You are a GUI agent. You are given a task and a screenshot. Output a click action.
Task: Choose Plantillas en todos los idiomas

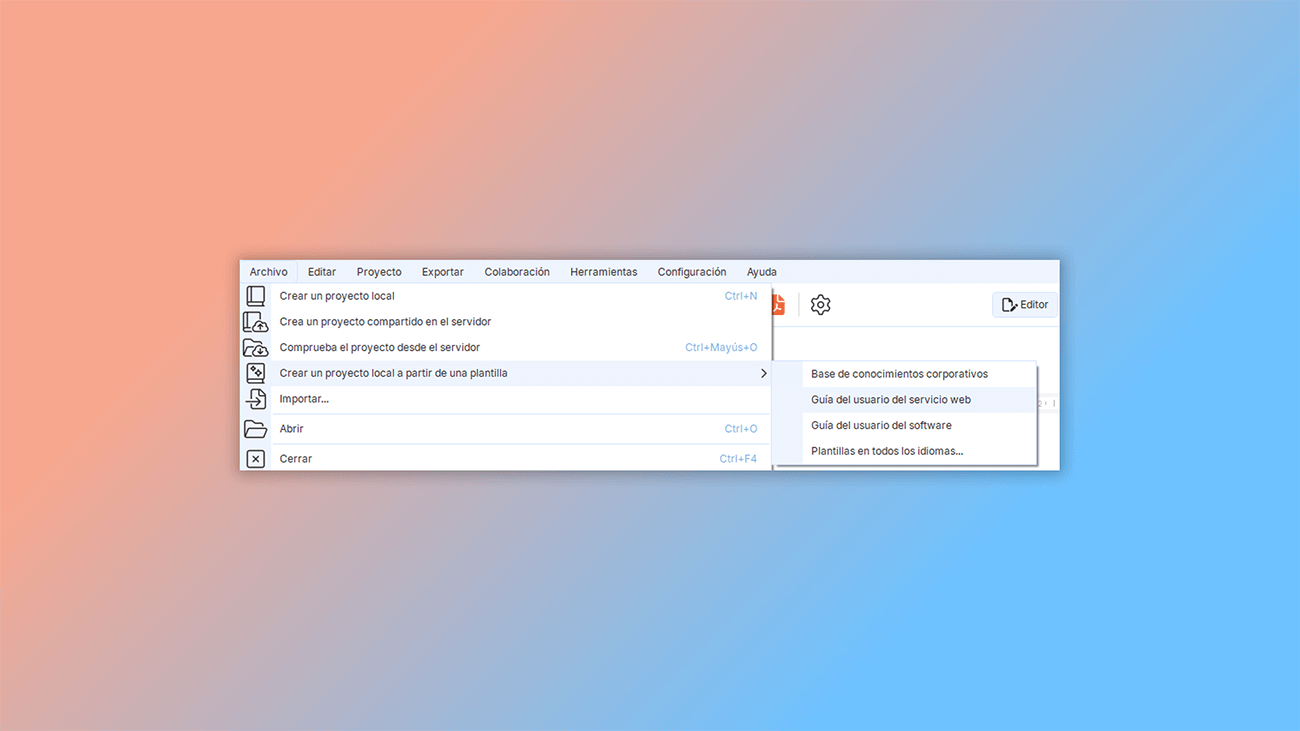888,450
